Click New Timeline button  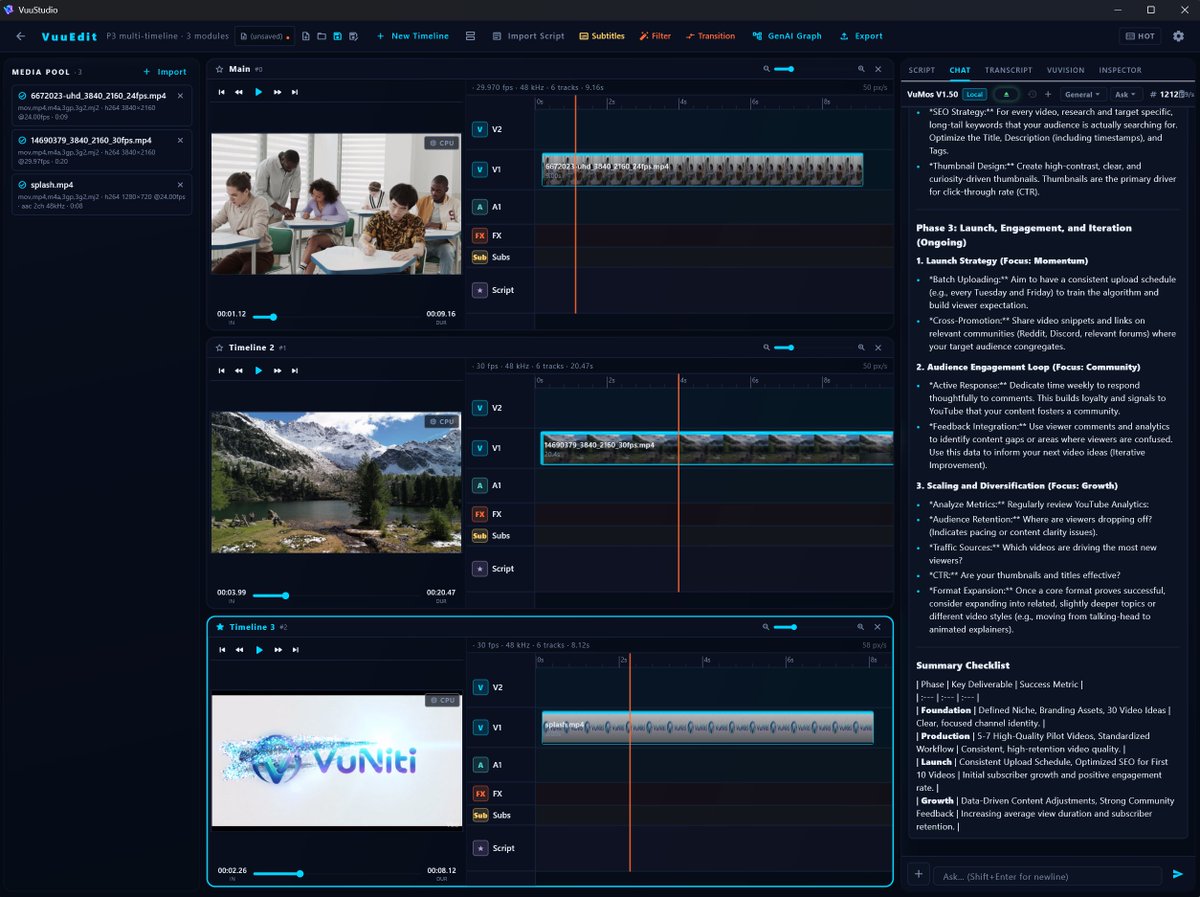click(x=412, y=36)
